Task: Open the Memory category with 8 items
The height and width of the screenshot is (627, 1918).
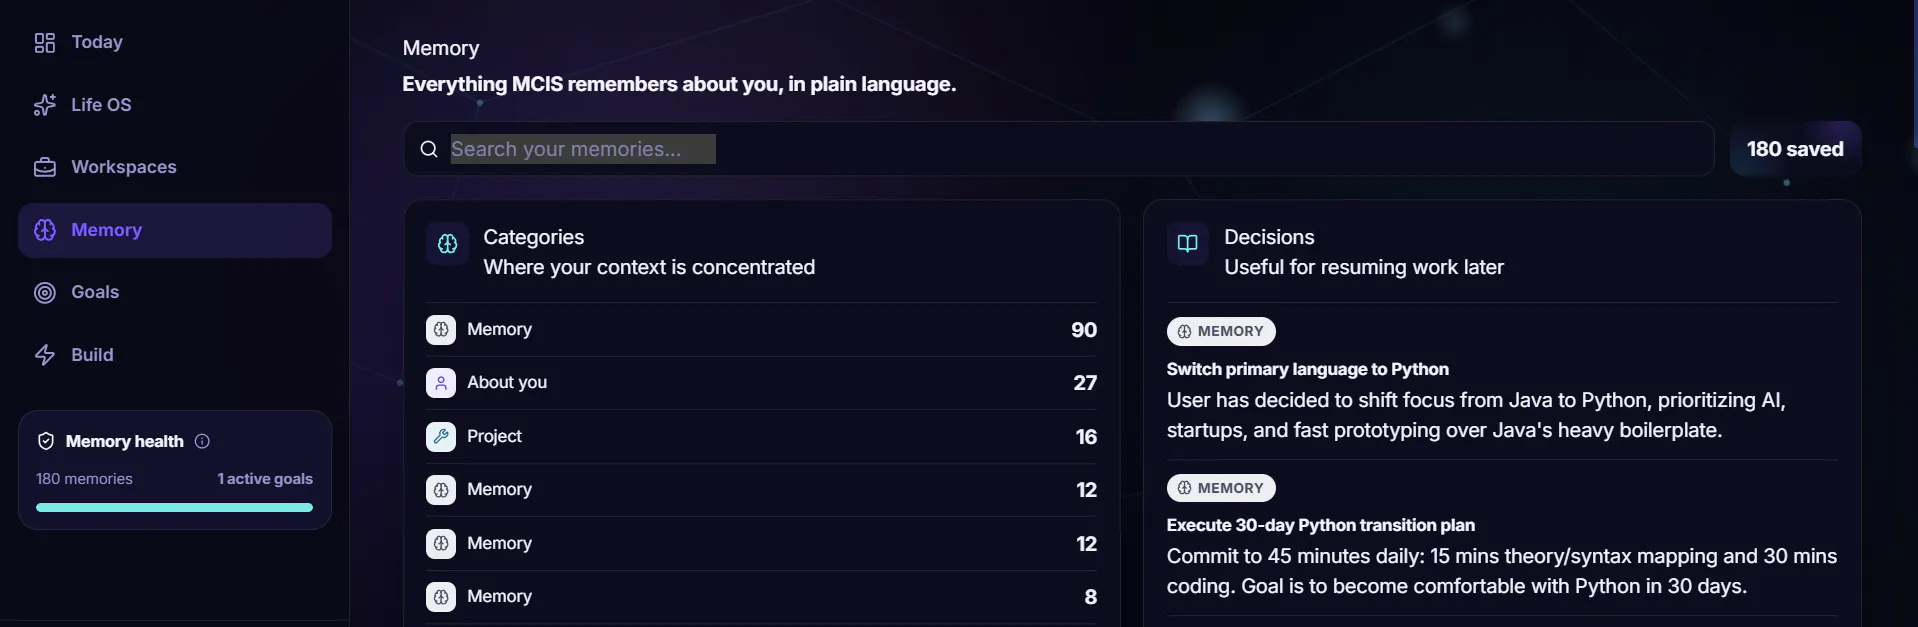Action: coord(762,597)
